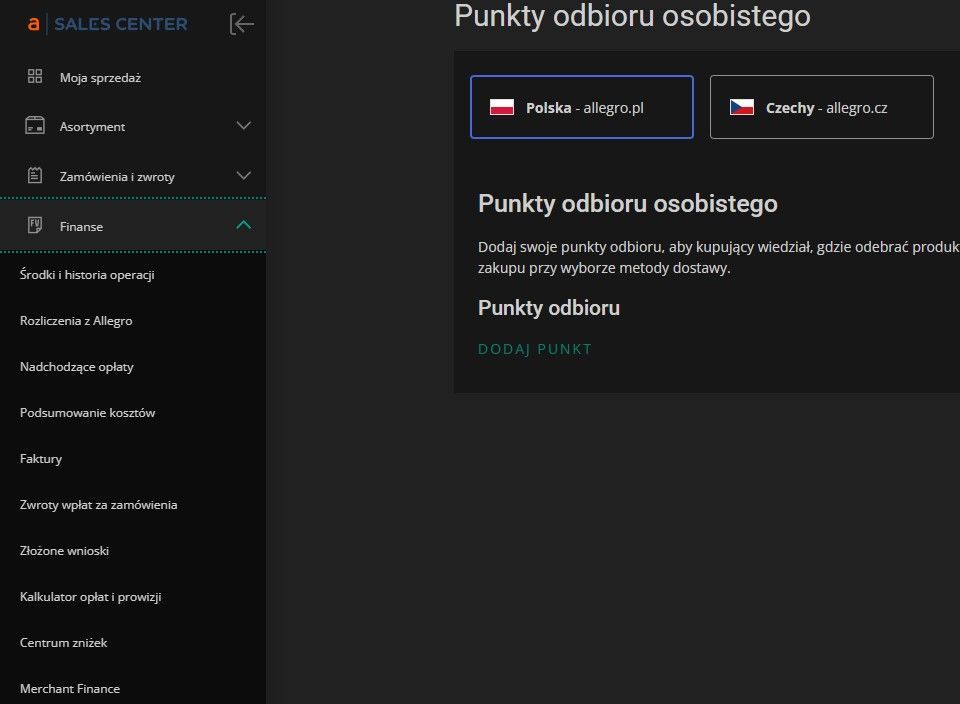Open Merchant Finance menu item

tap(70, 689)
